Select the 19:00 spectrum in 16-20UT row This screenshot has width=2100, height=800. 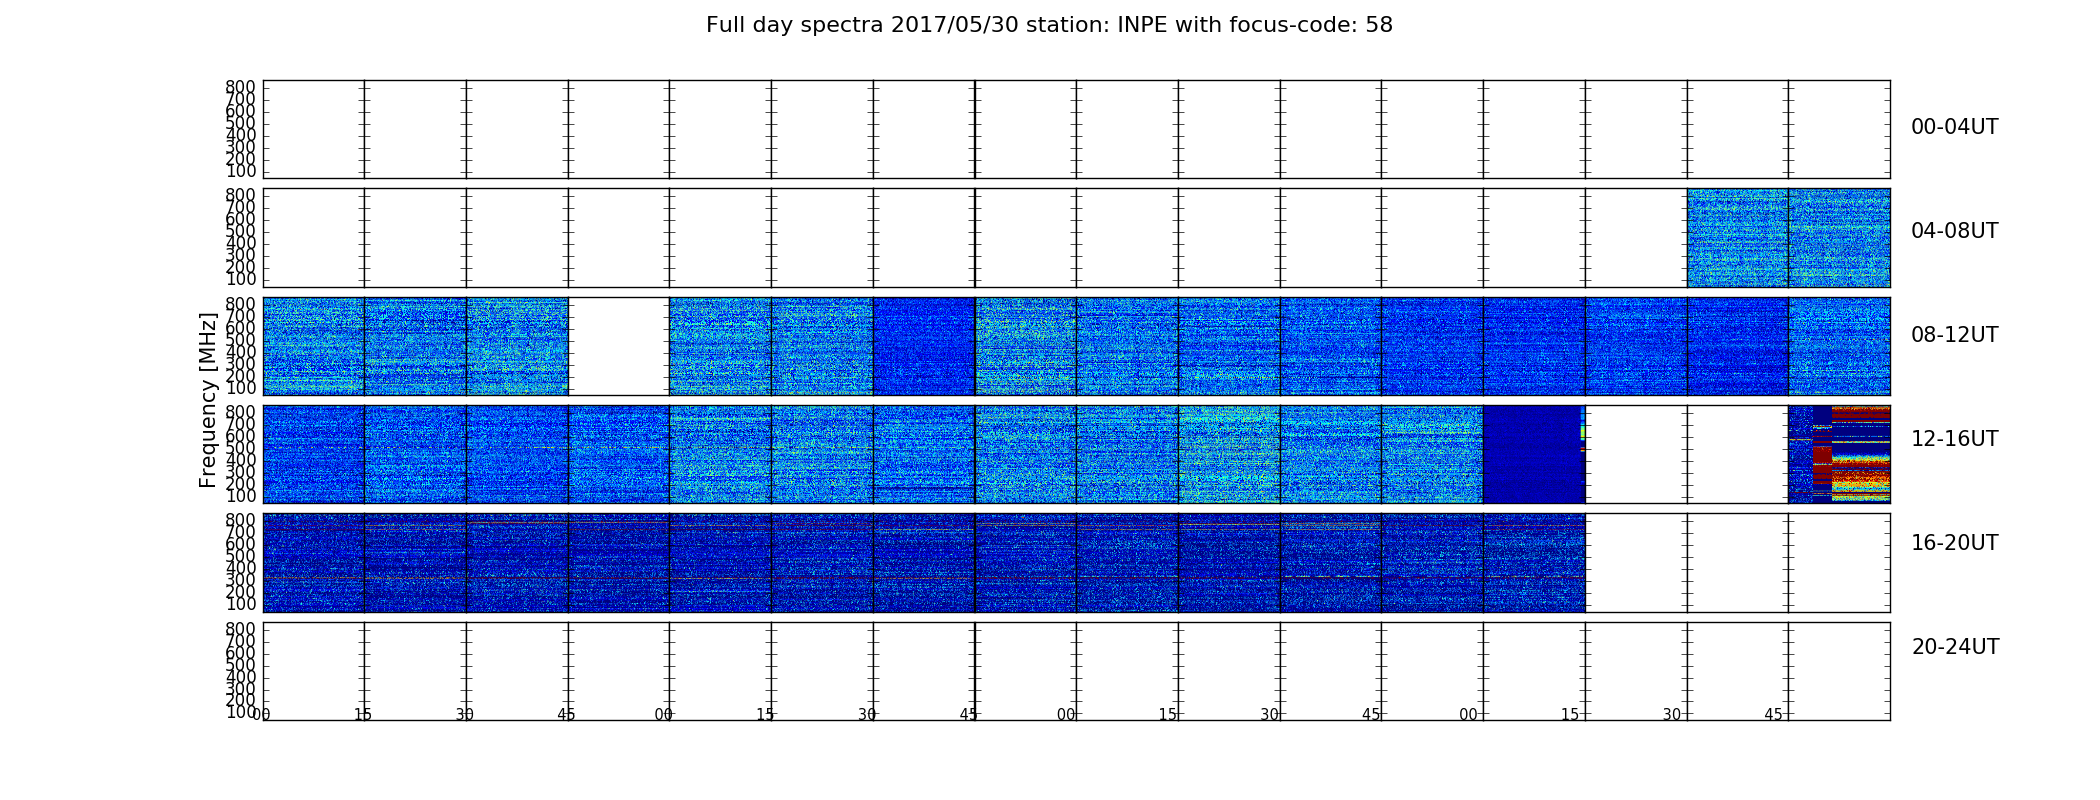(x=1534, y=563)
